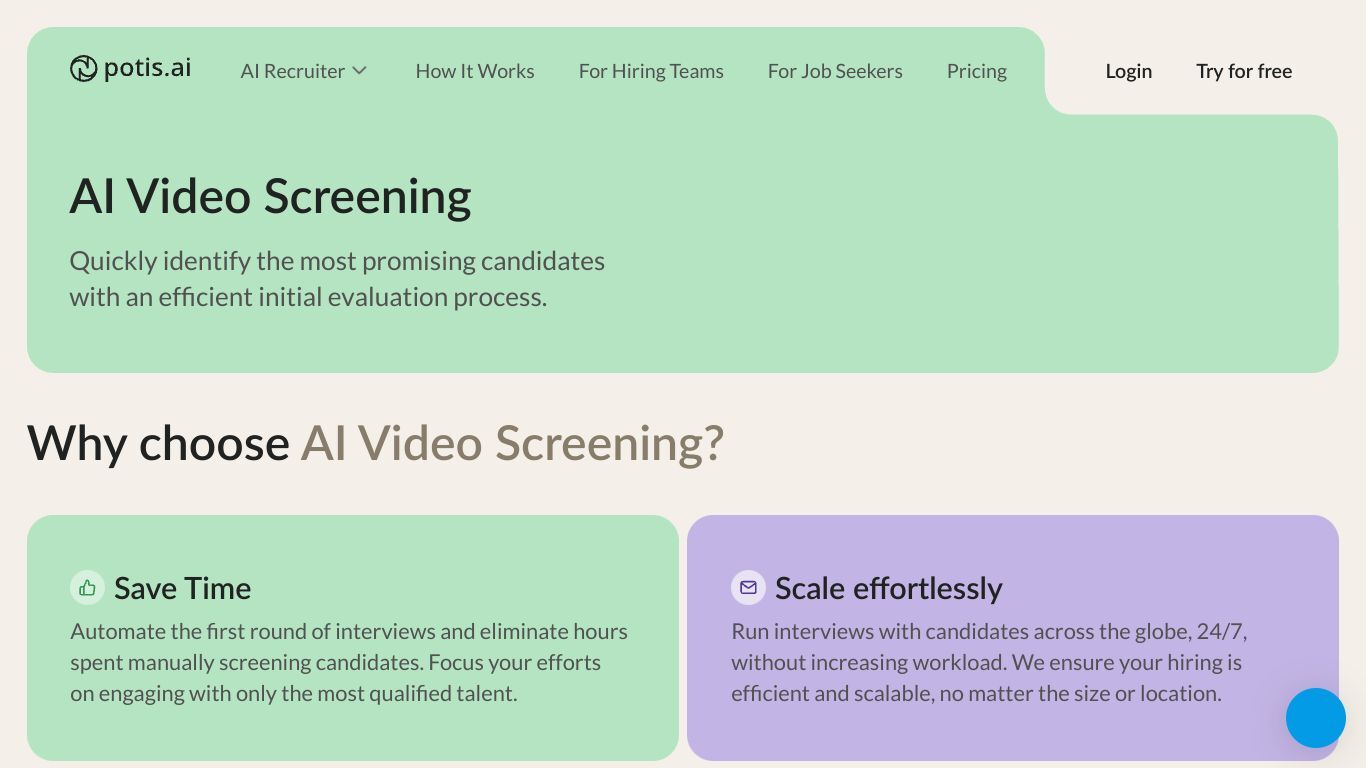Click the Login link
Screen dimensions: 1366x768
(1129, 71)
